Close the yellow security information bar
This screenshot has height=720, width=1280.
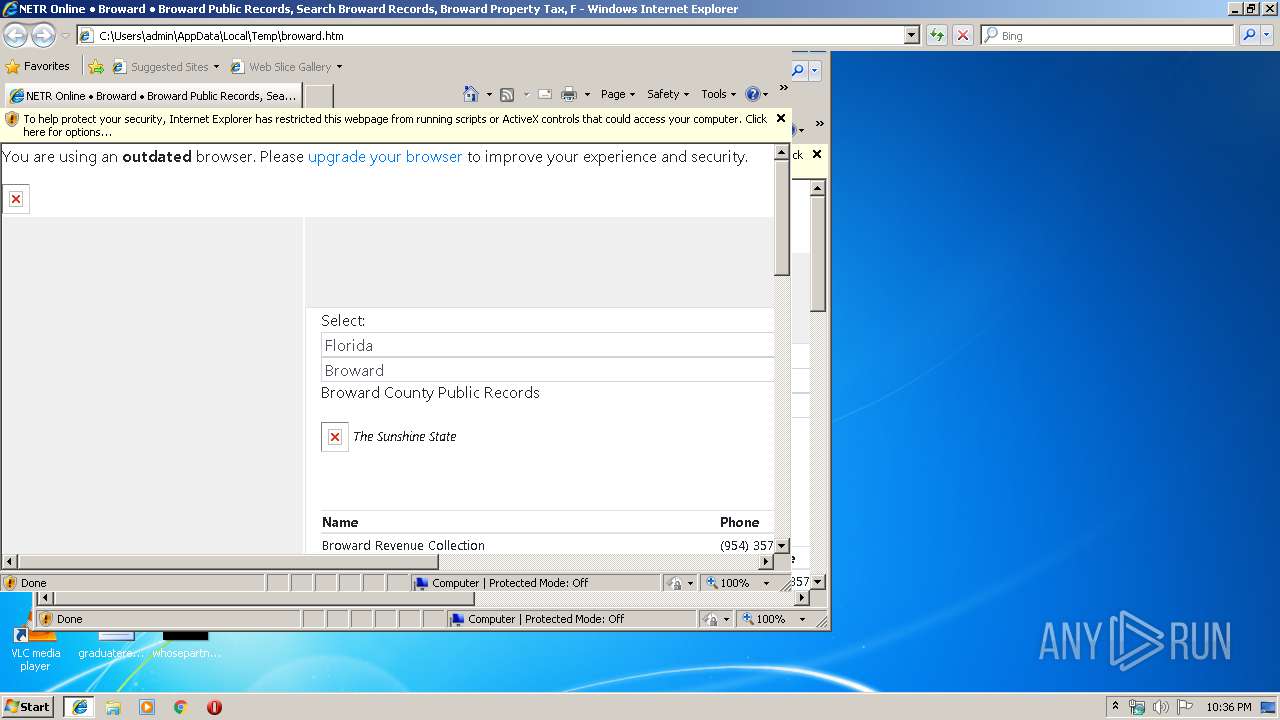pos(781,118)
